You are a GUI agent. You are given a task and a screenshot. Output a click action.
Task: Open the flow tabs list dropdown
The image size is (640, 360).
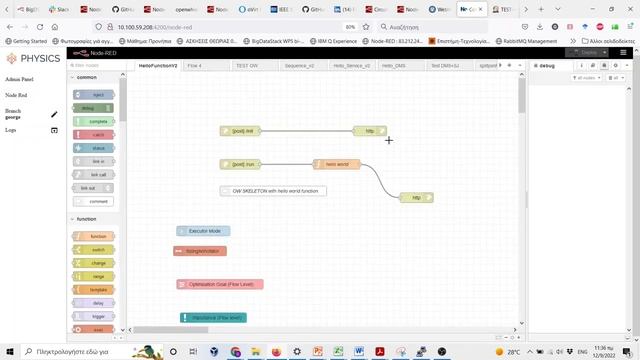[x=520, y=65]
